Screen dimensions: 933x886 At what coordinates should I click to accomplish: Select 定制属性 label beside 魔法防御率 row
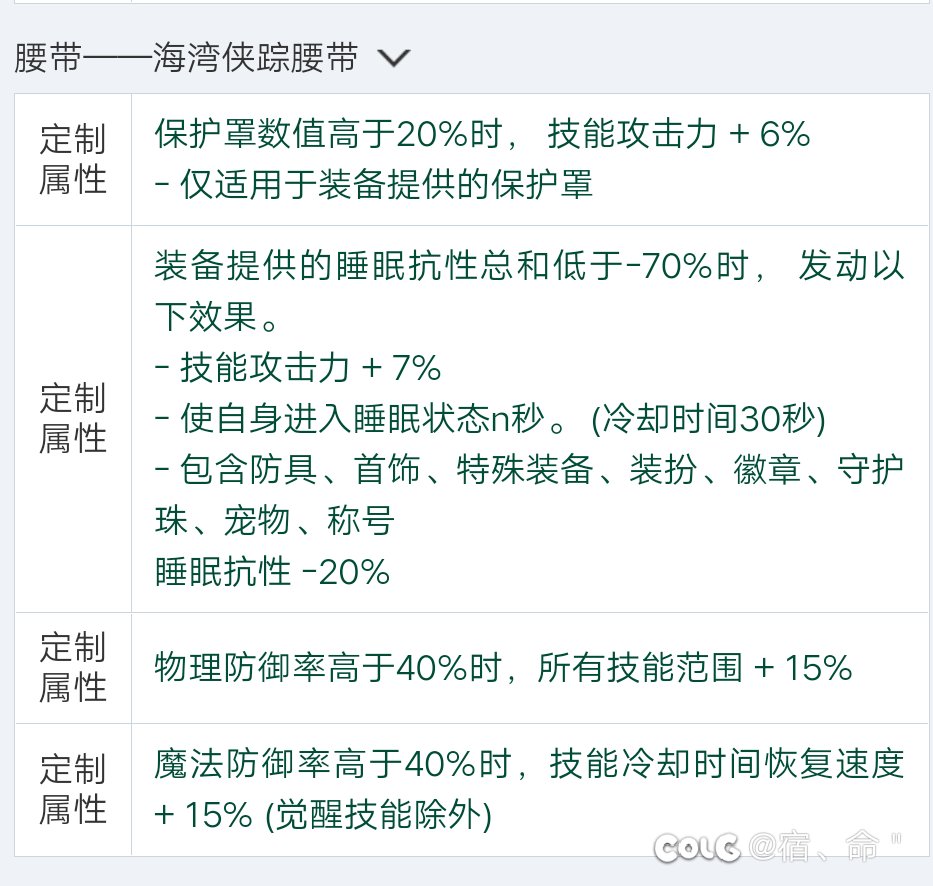(x=73, y=790)
